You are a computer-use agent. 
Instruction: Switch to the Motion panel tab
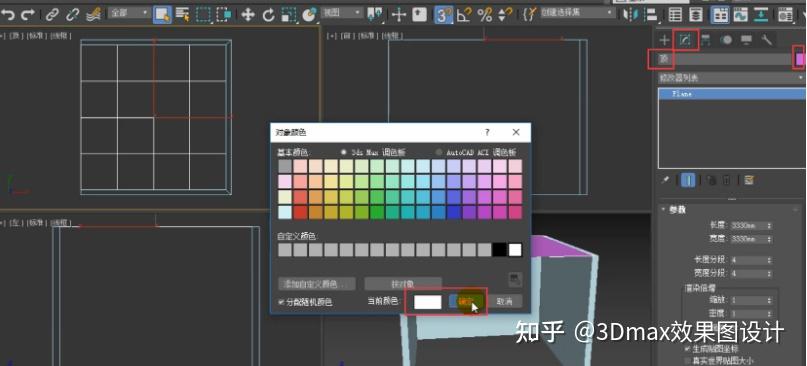726,40
